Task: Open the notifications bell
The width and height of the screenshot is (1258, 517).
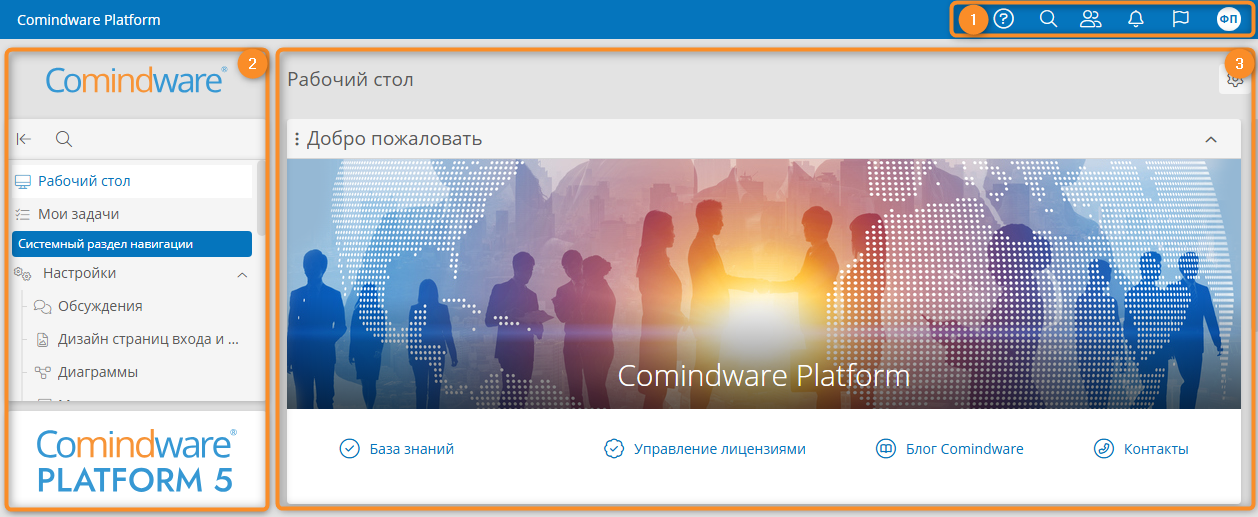Action: (1136, 19)
